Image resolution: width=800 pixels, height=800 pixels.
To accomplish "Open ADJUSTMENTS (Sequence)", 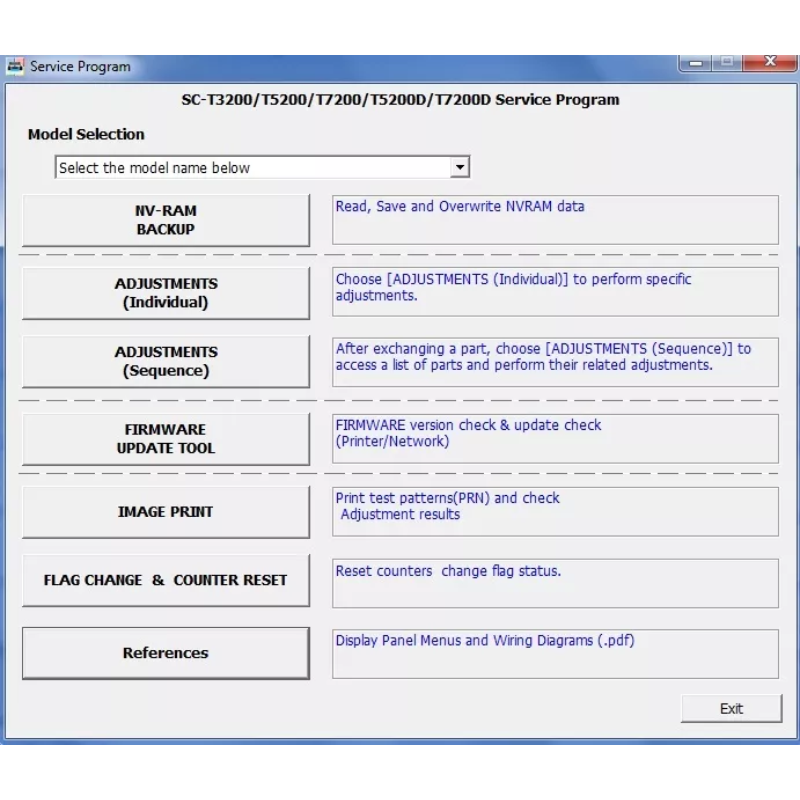I will click(166, 361).
